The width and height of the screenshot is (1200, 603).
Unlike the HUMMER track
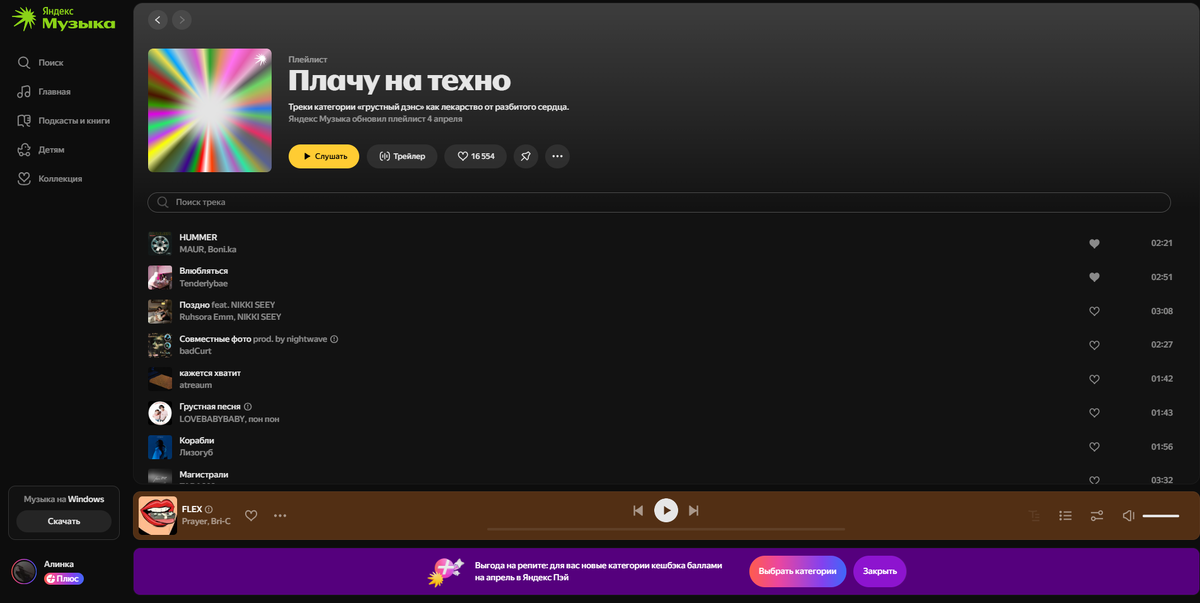click(1094, 243)
